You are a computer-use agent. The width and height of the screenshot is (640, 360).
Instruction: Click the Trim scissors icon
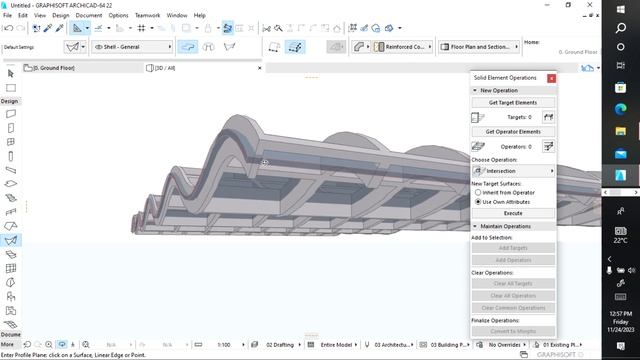[x=267, y=28]
